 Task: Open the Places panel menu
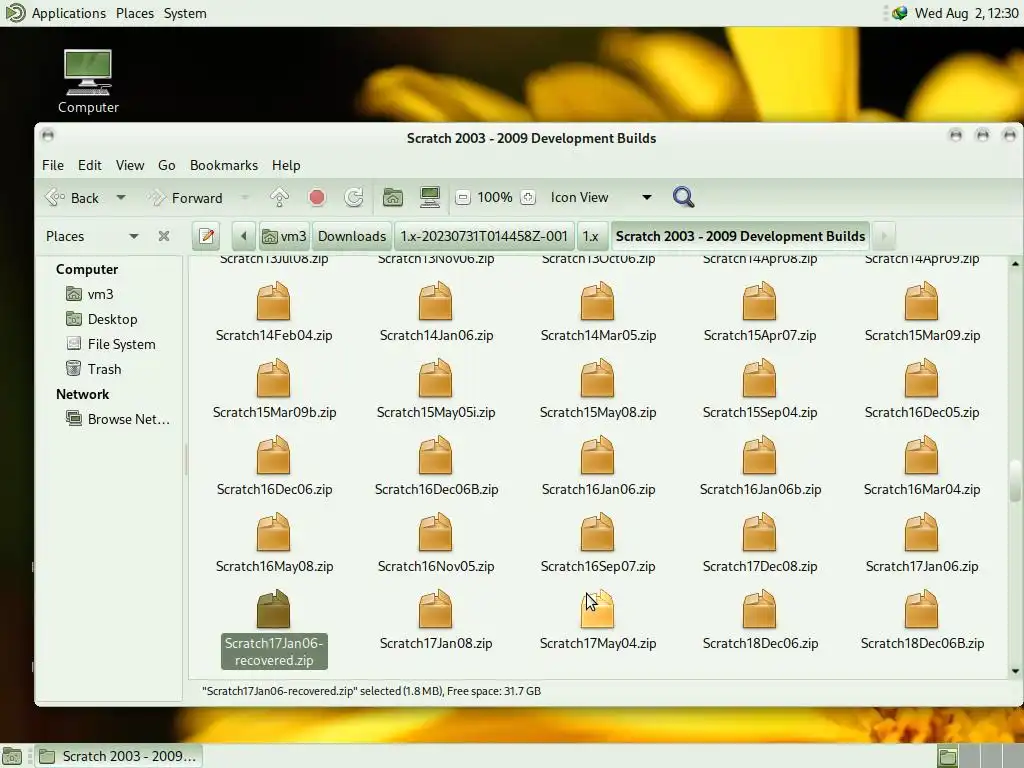[x=135, y=13]
